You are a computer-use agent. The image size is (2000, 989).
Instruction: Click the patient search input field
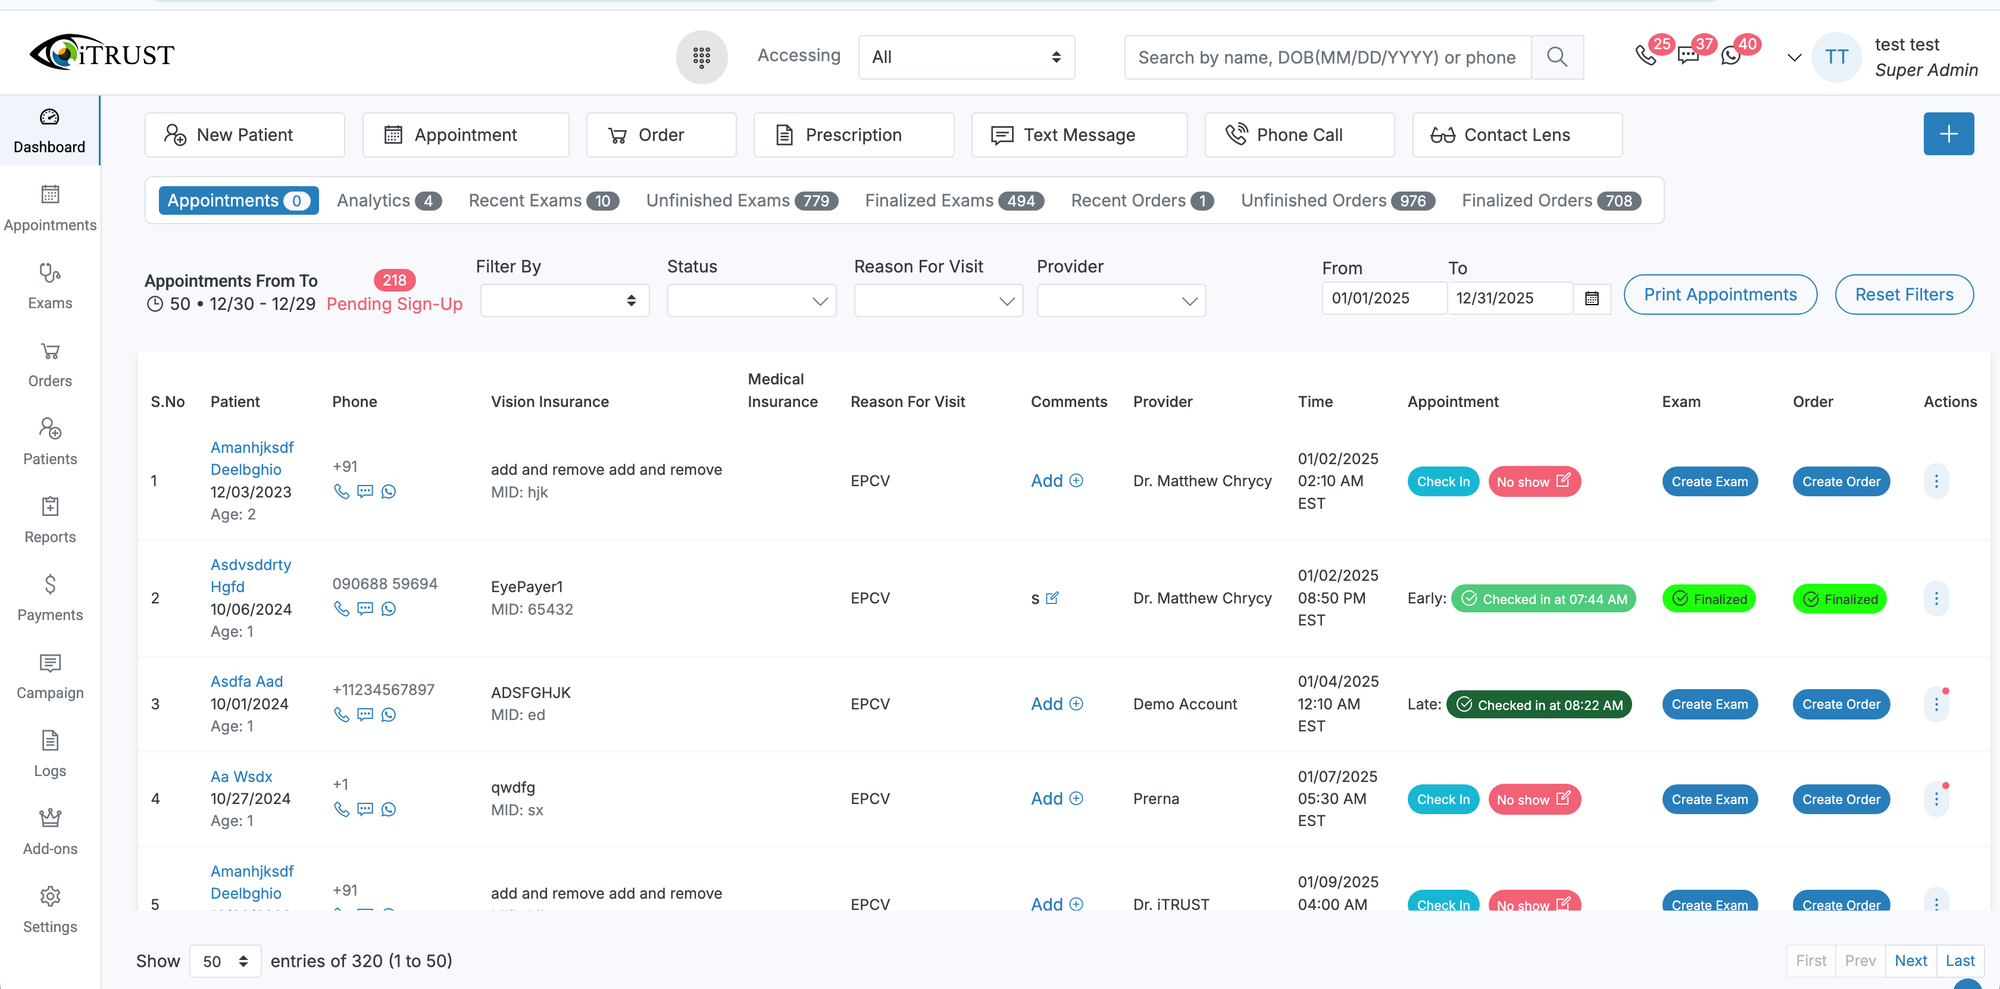[x=1326, y=57]
